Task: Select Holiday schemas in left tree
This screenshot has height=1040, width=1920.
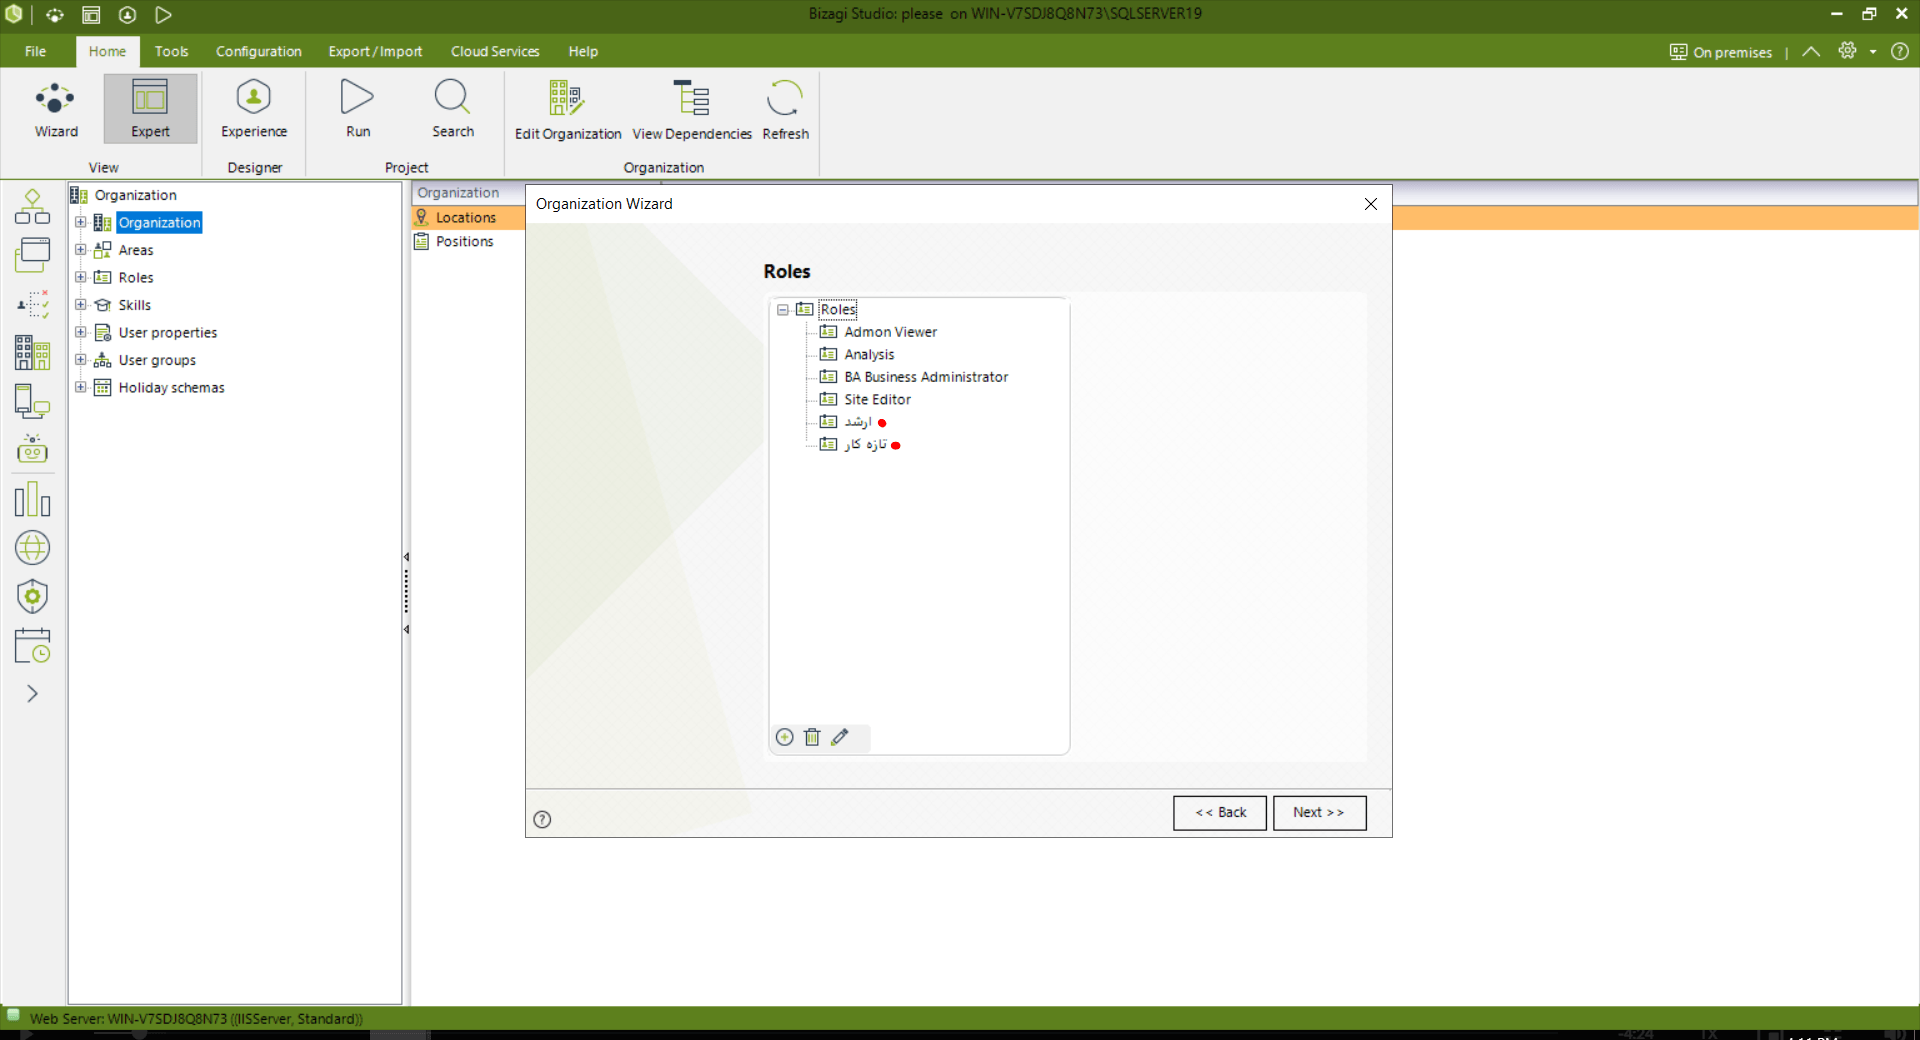Action: 171,387
